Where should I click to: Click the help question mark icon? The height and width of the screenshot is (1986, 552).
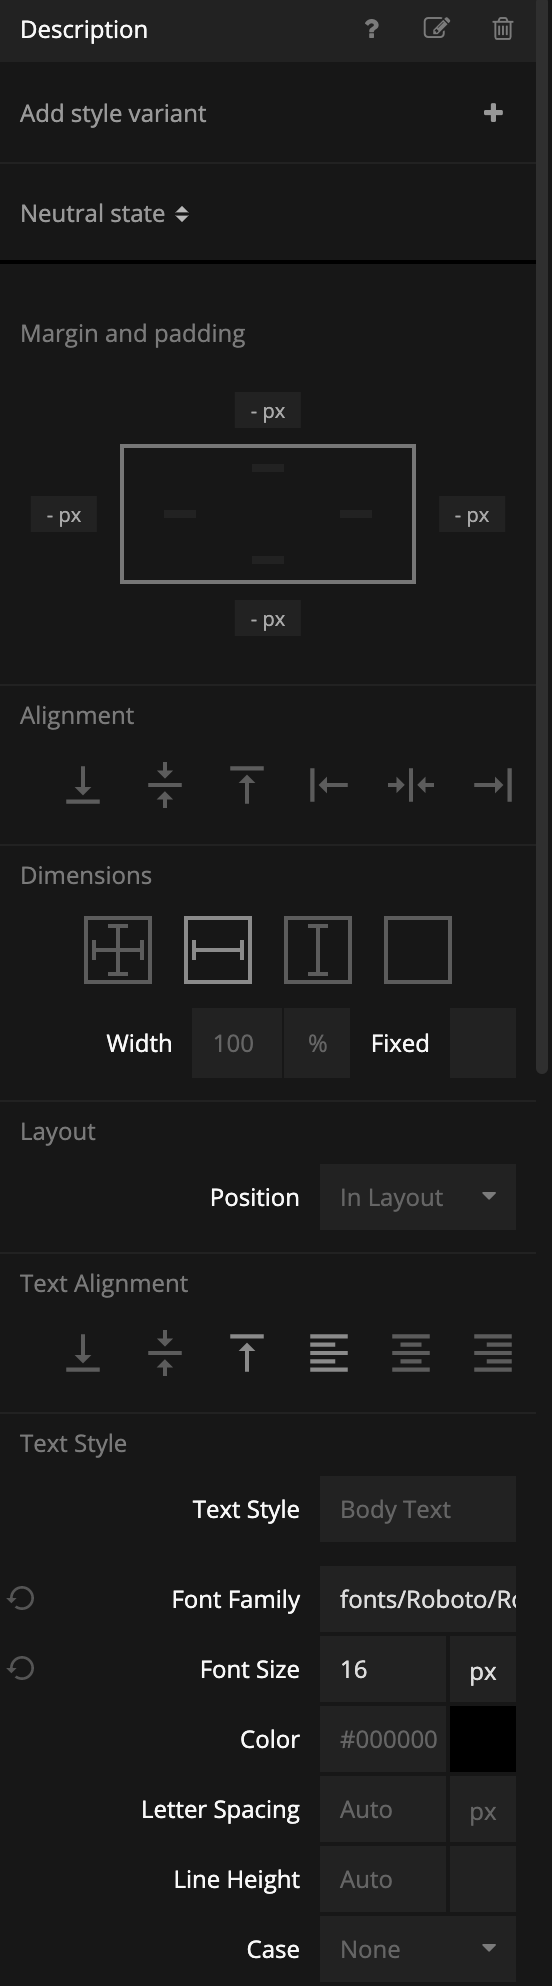pos(371,29)
